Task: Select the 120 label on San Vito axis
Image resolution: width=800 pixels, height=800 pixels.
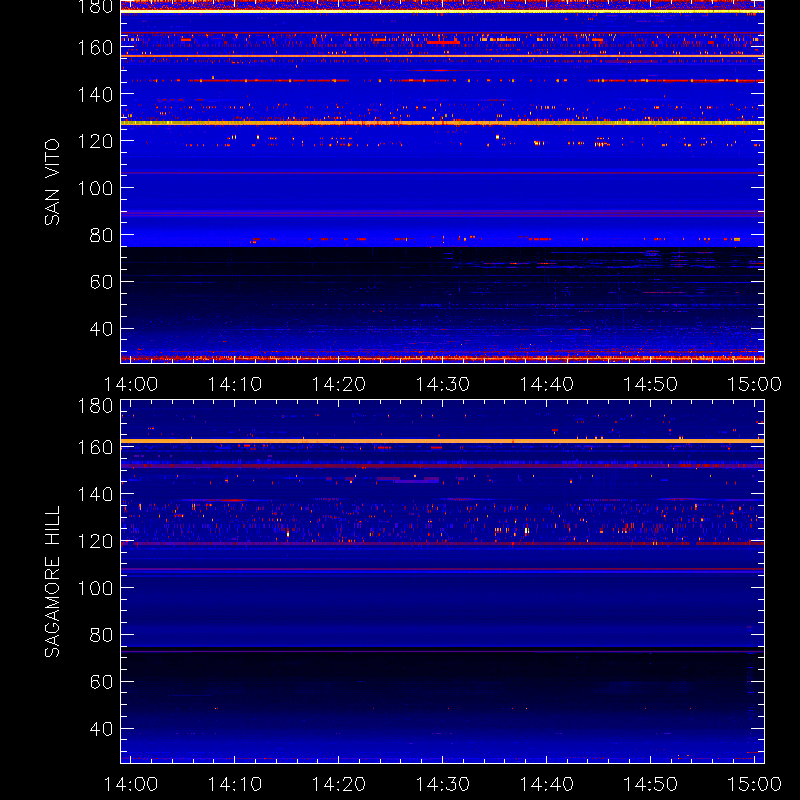Action: (95, 141)
